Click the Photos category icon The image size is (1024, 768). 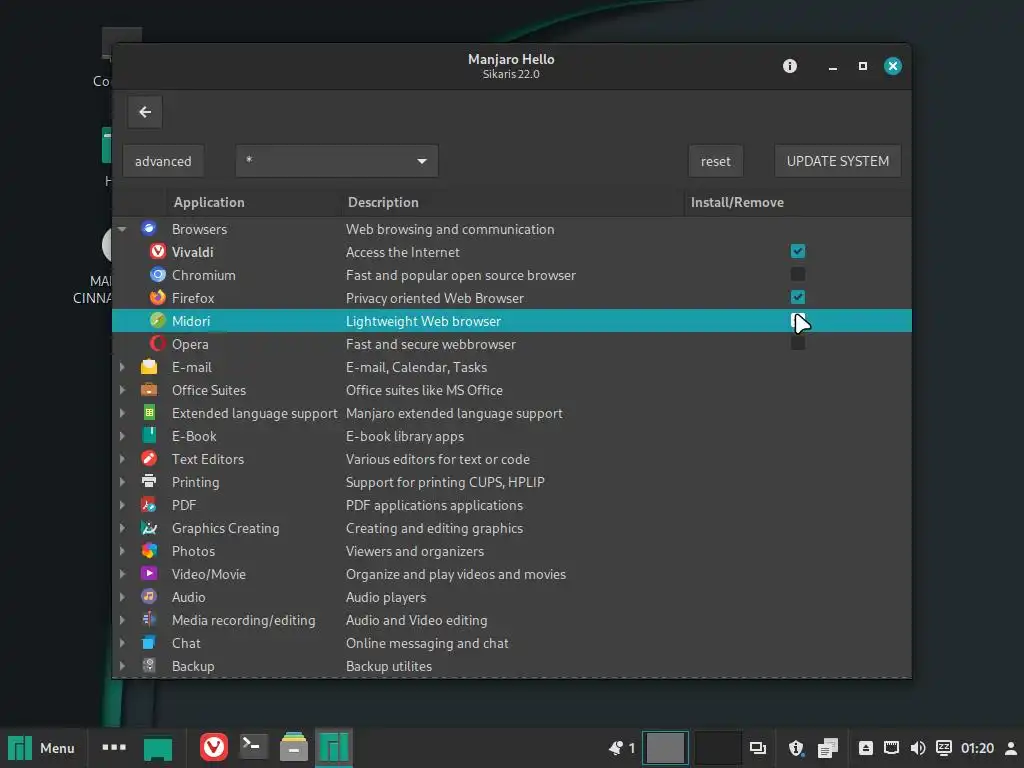(x=149, y=551)
